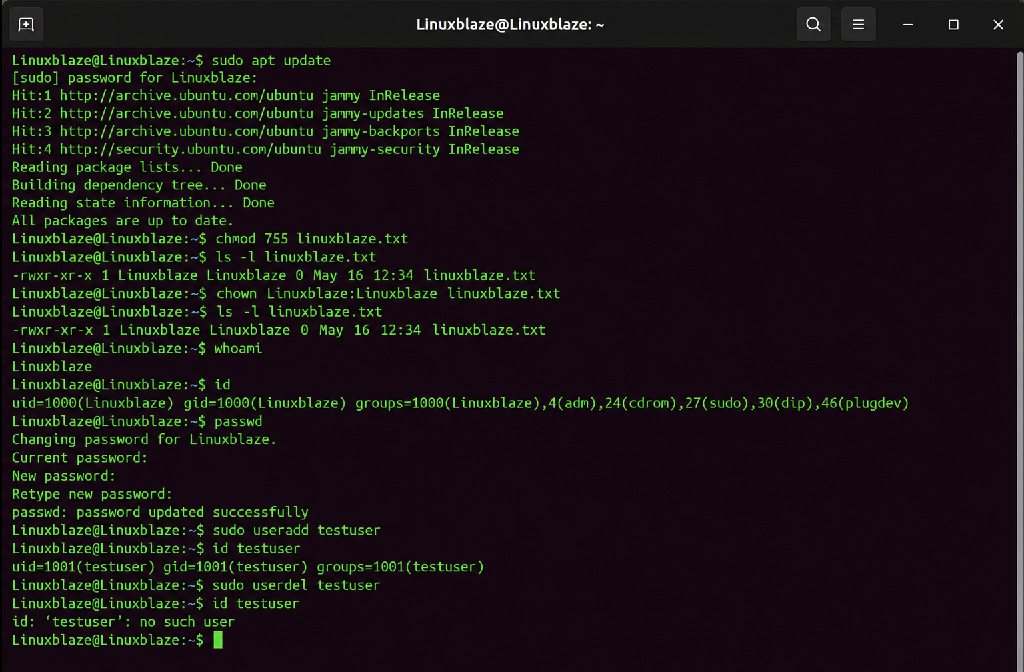
Task: Click '[sudo] password for Linuxblaze:' line
Action: (135, 78)
